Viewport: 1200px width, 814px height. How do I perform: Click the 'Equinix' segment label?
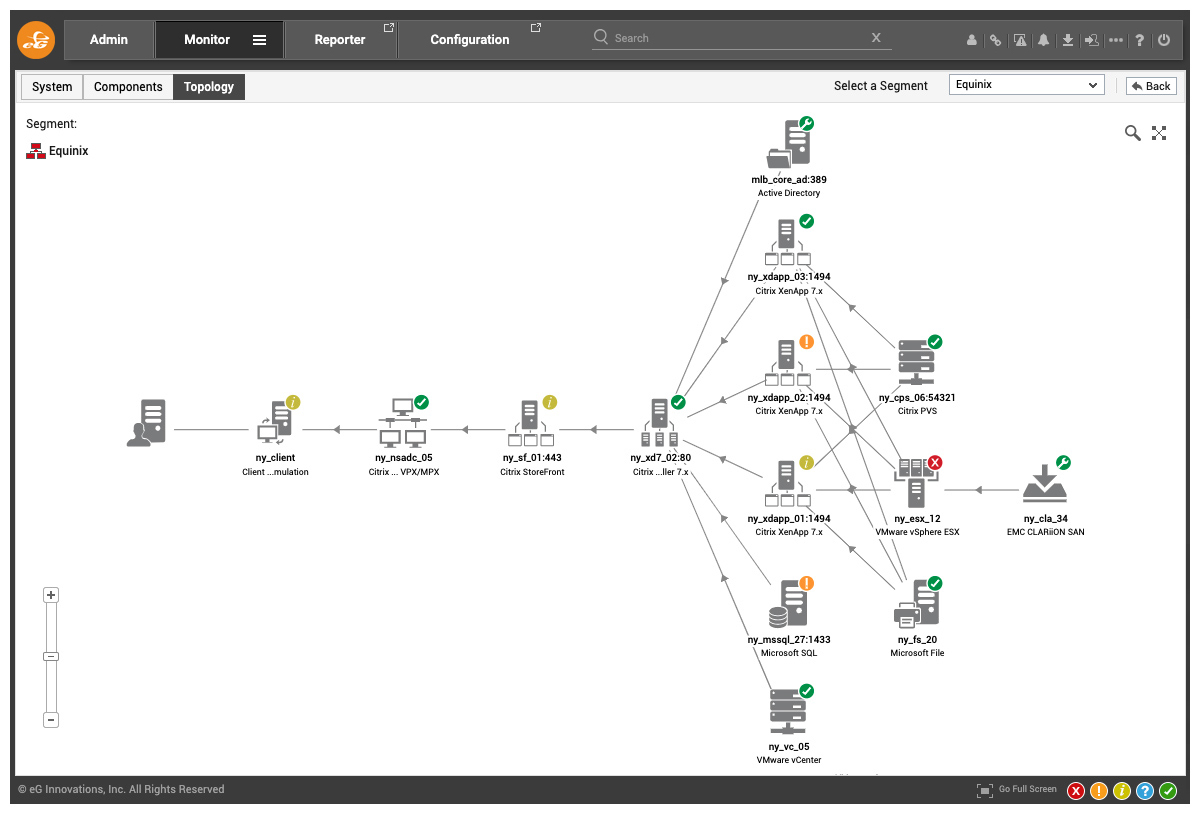(69, 151)
